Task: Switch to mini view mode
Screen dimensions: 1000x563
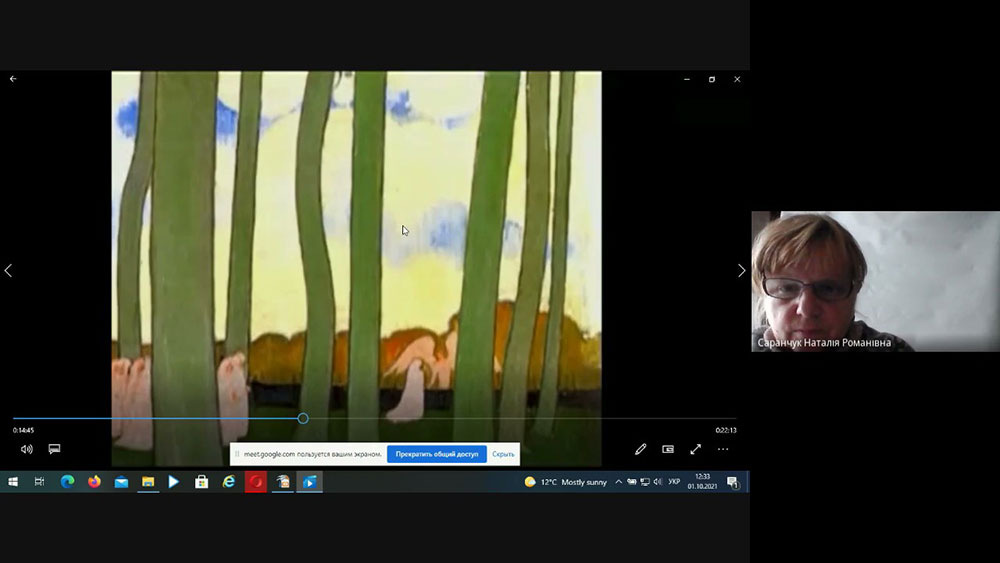Action: click(x=668, y=450)
